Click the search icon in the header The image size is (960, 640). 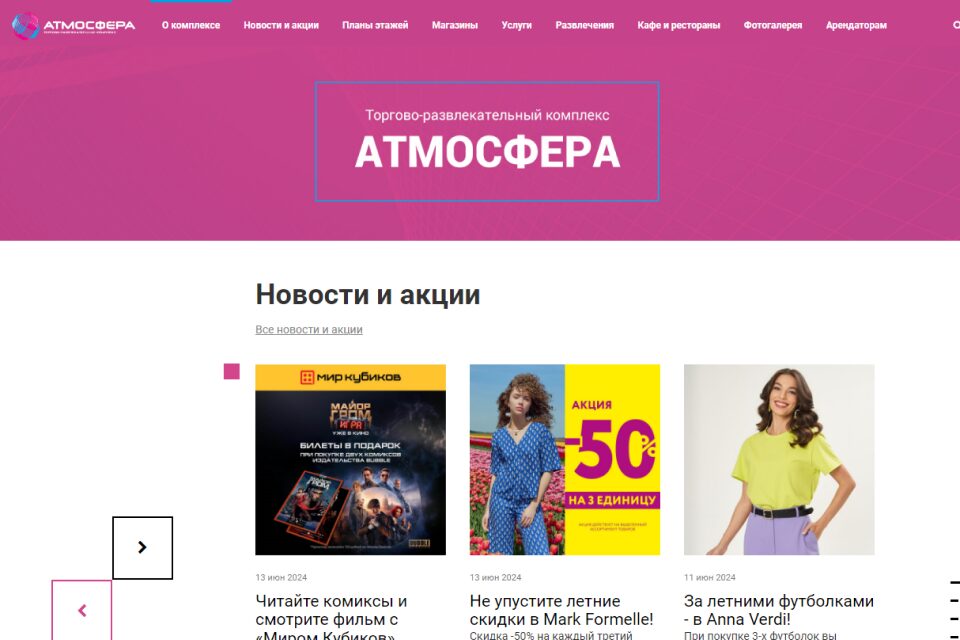(956, 25)
